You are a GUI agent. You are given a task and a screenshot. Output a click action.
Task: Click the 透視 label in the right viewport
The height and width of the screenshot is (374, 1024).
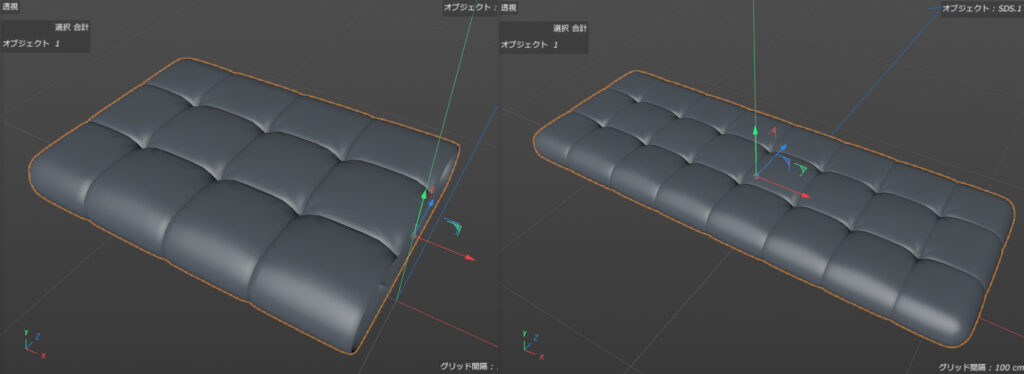[508, 7]
